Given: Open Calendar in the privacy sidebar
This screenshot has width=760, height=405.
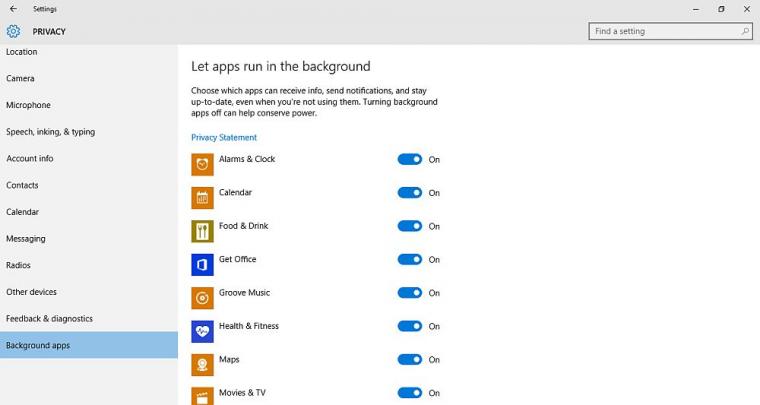Looking at the screenshot, I should tap(89, 212).
